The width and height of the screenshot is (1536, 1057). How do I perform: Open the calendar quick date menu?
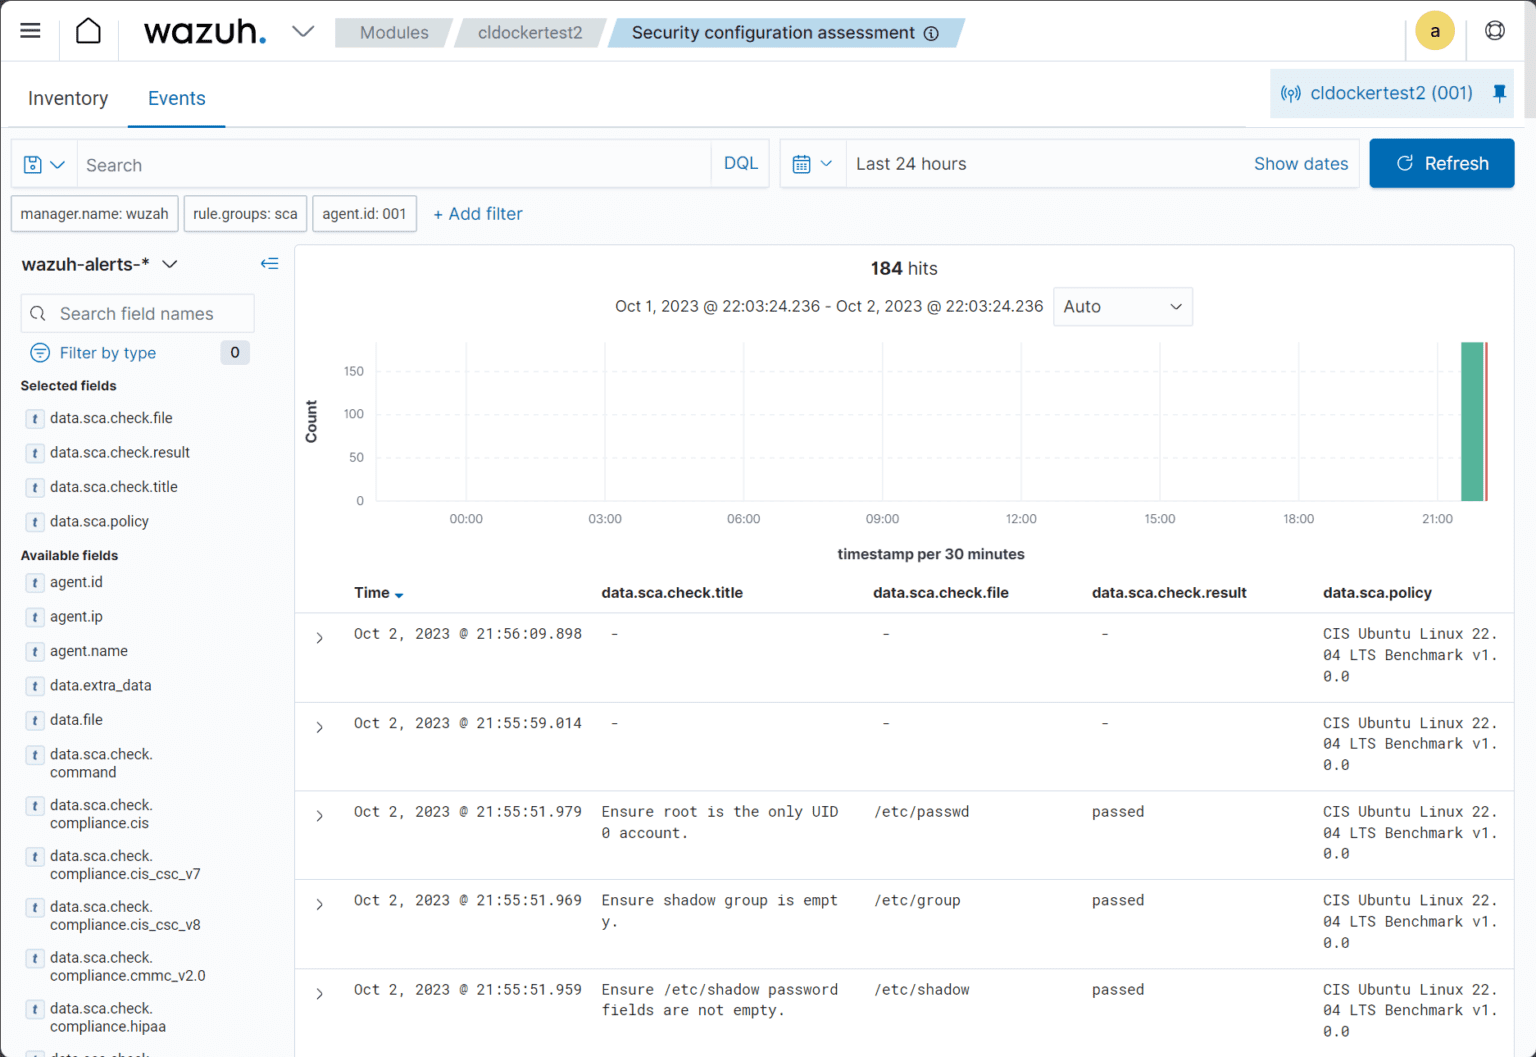[x=812, y=164]
